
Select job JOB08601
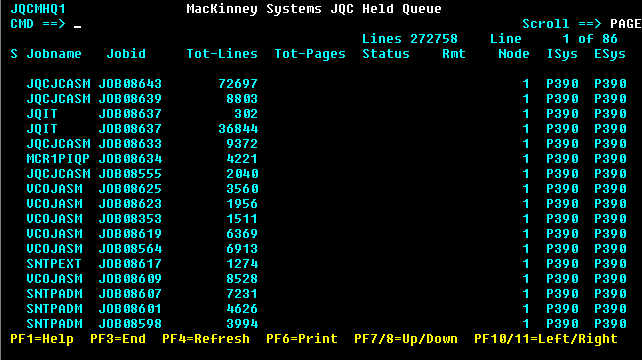point(130,309)
